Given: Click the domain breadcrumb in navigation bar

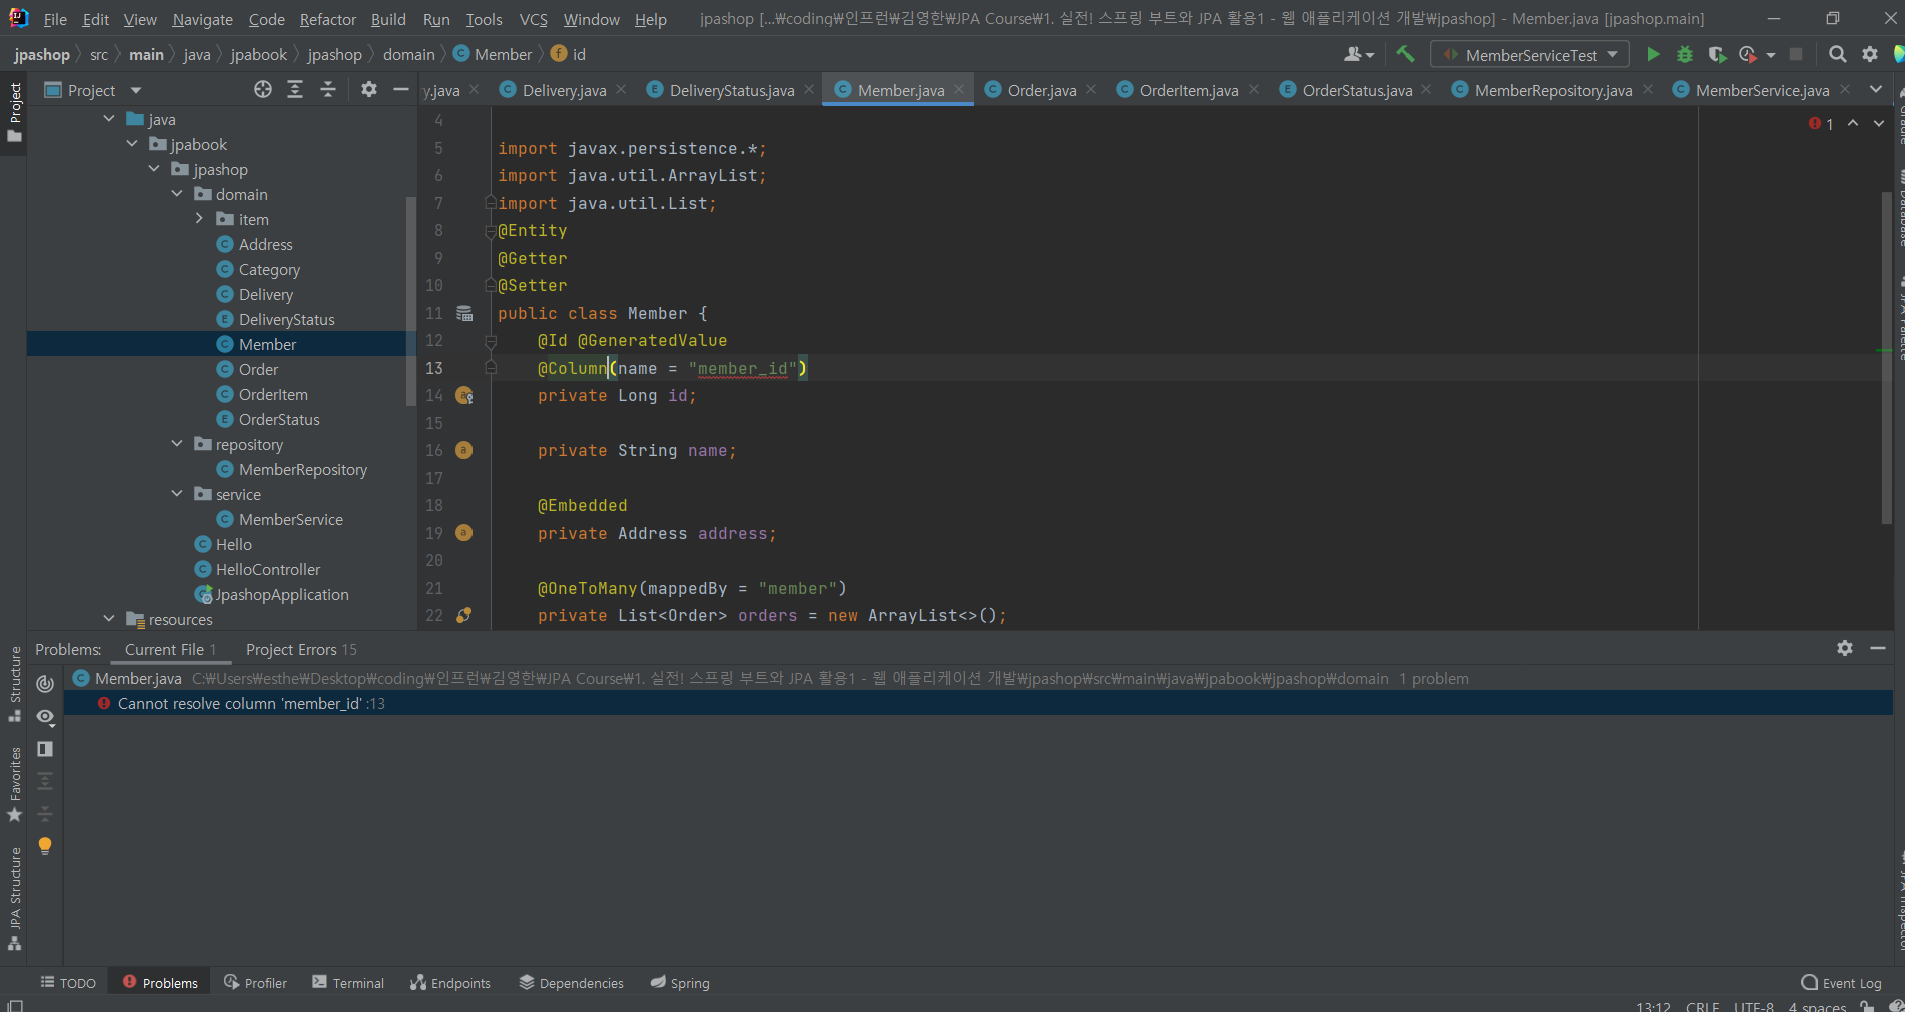Looking at the screenshot, I should pyautogui.click(x=408, y=54).
